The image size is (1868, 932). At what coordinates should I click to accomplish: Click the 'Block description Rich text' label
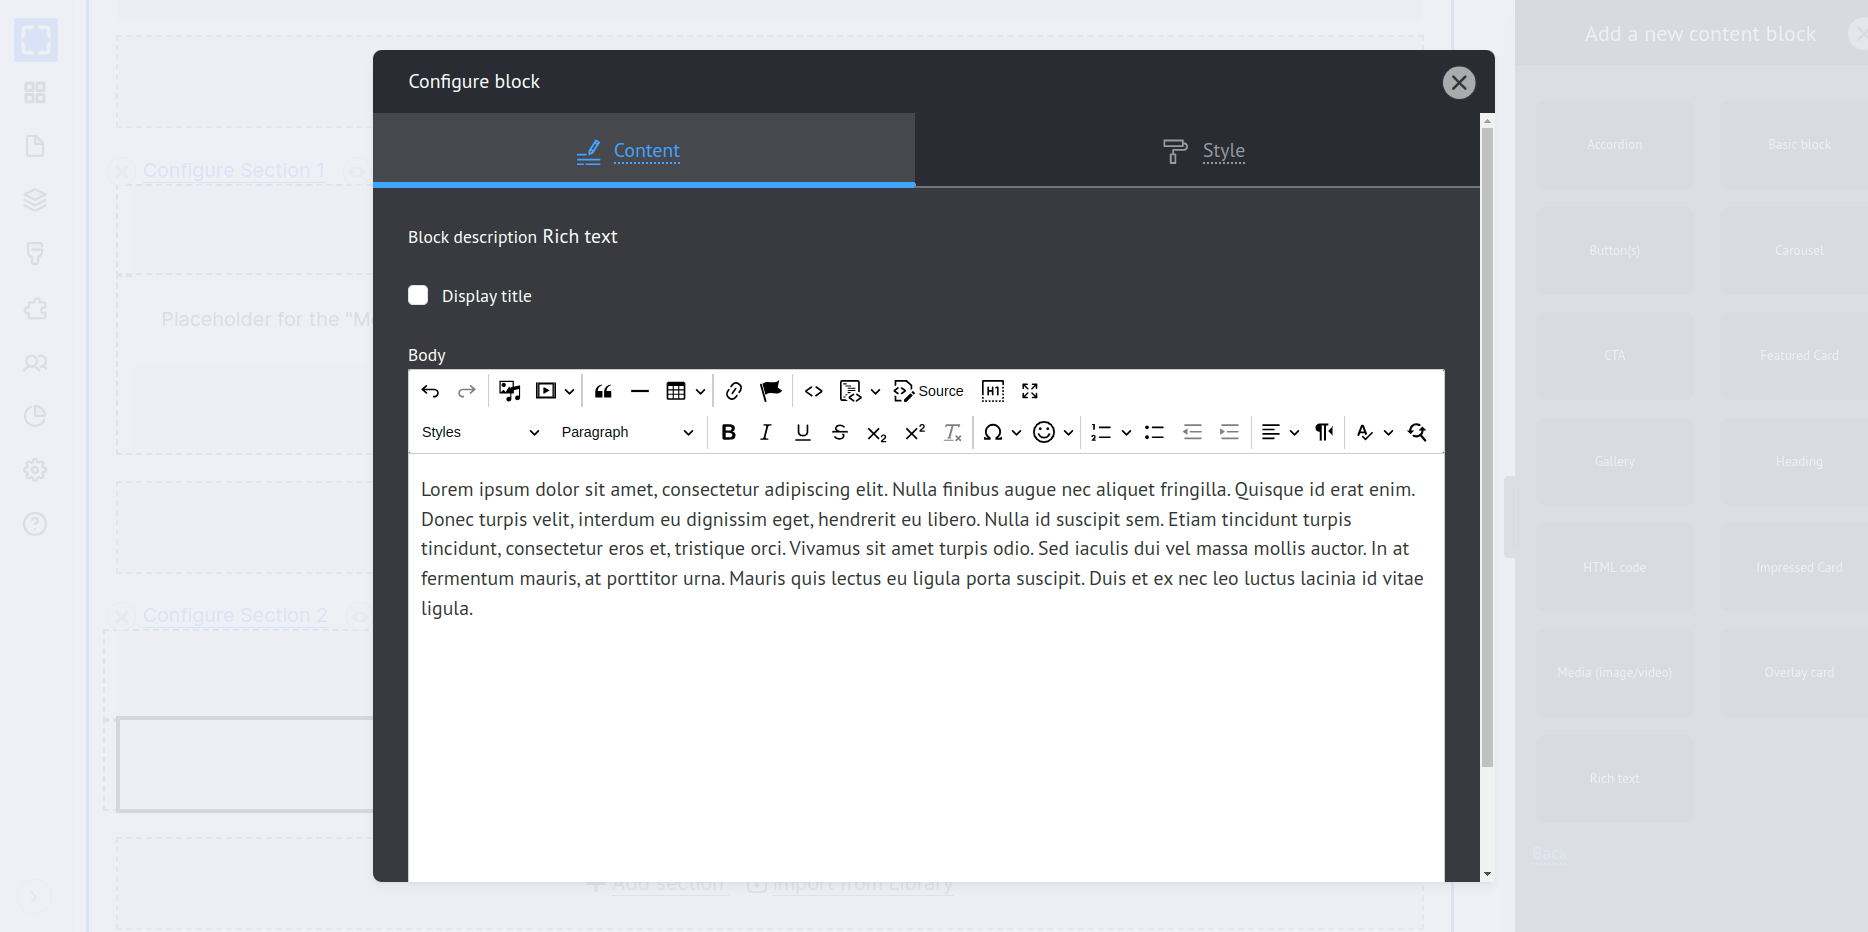[513, 237]
